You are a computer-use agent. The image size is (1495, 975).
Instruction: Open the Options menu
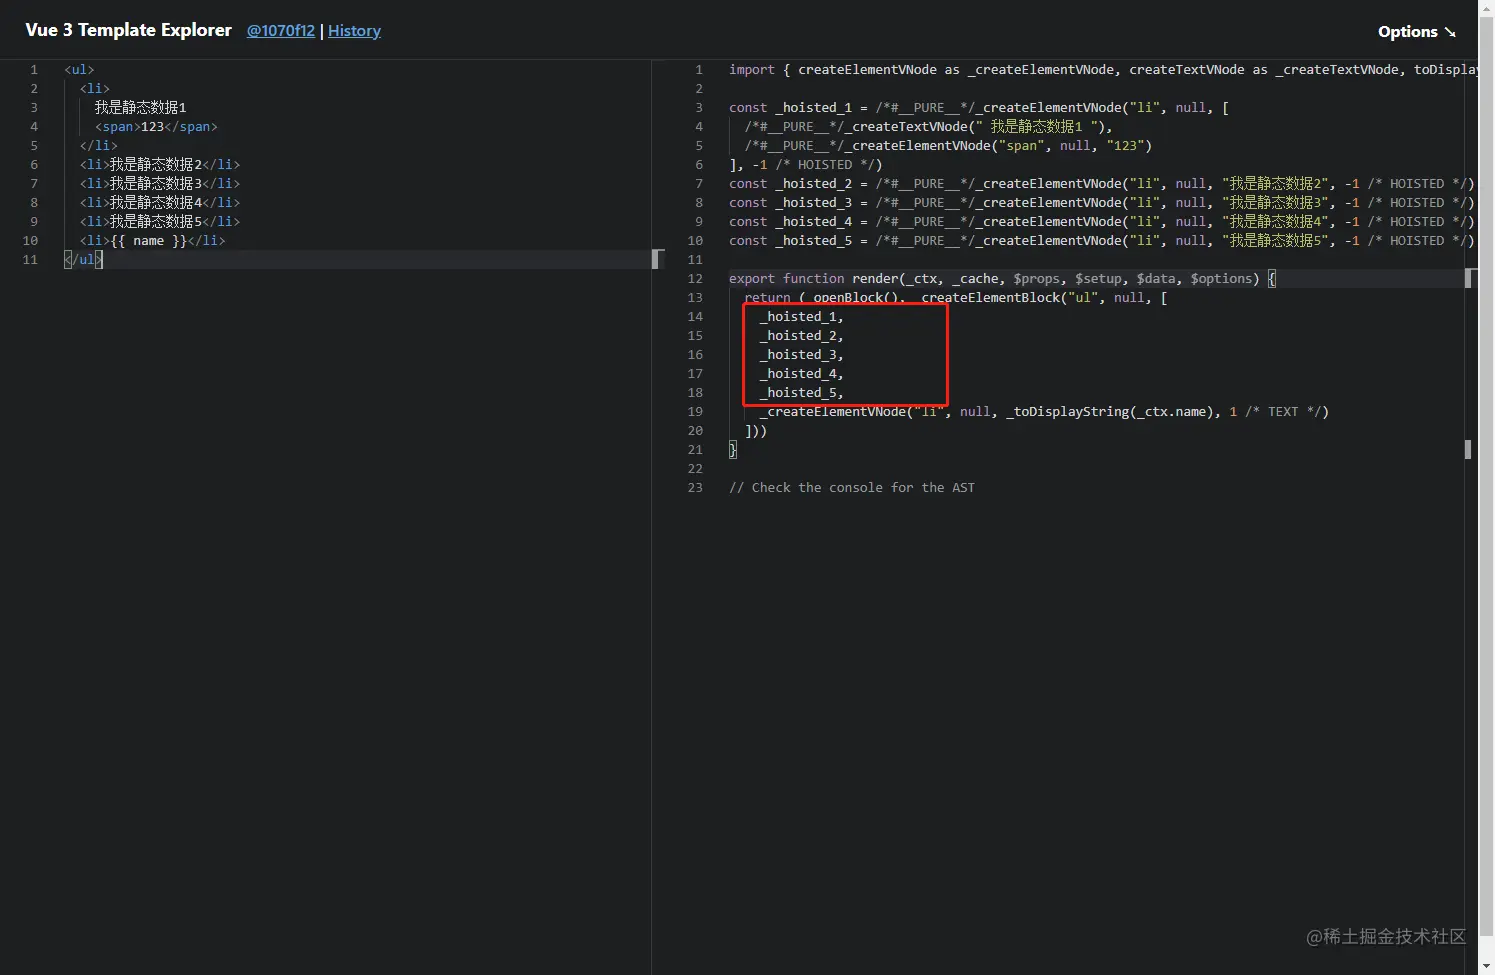tap(1416, 31)
